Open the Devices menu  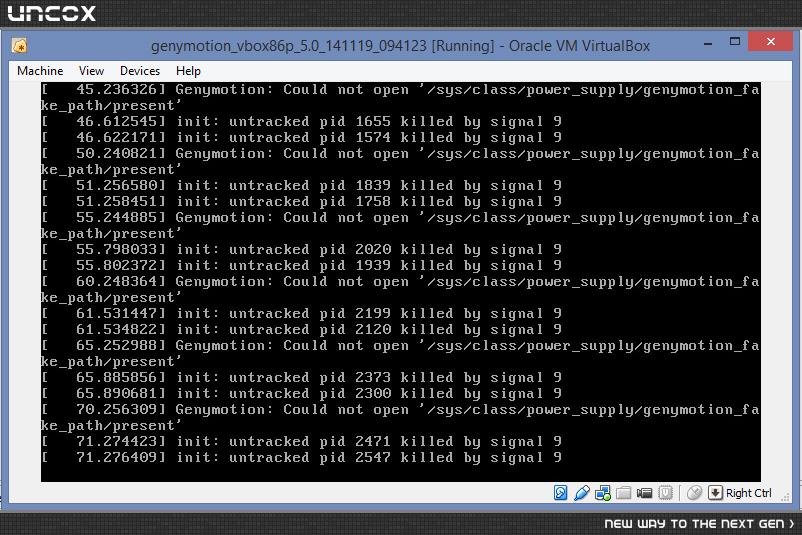tap(140, 71)
